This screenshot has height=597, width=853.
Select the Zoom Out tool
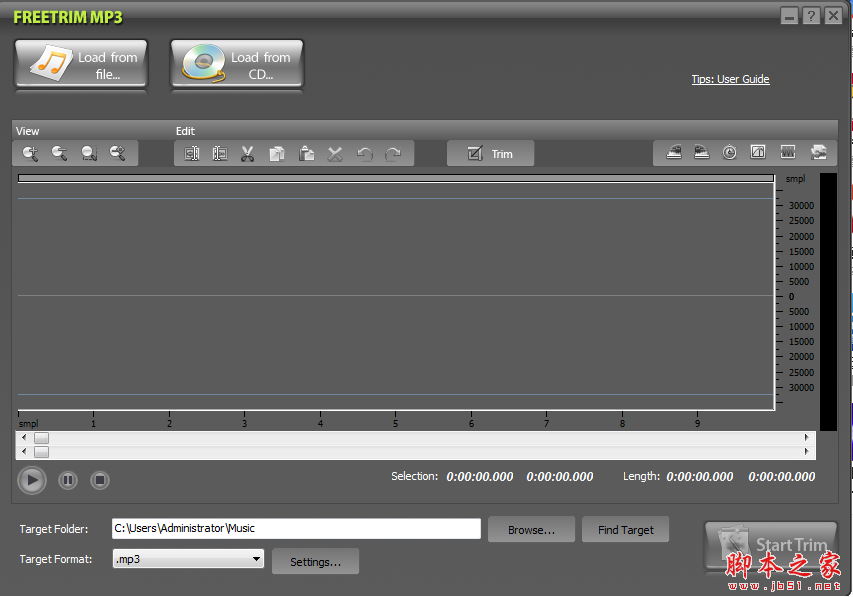coord(60,153)
